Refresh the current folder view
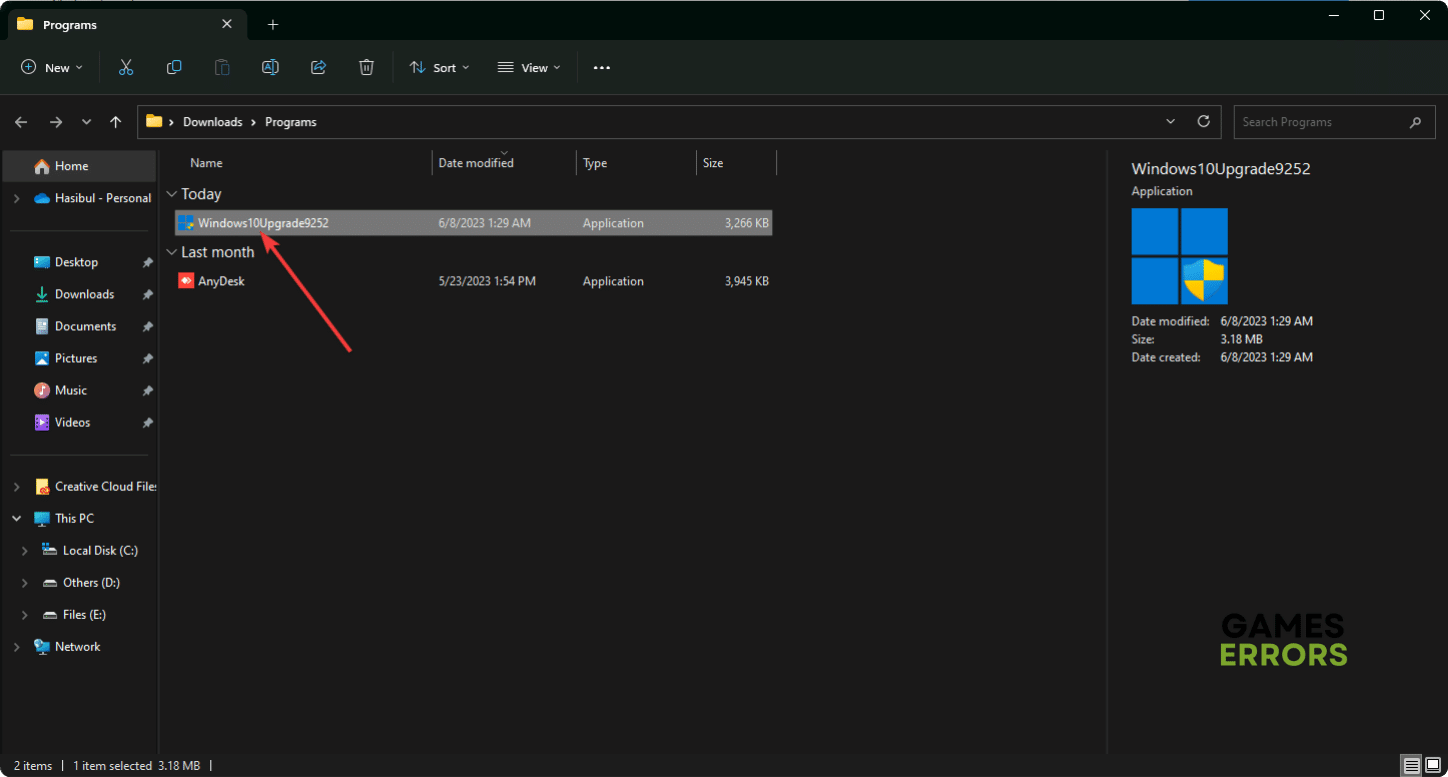1448x777 pixels. click(x=1204, y=121)
